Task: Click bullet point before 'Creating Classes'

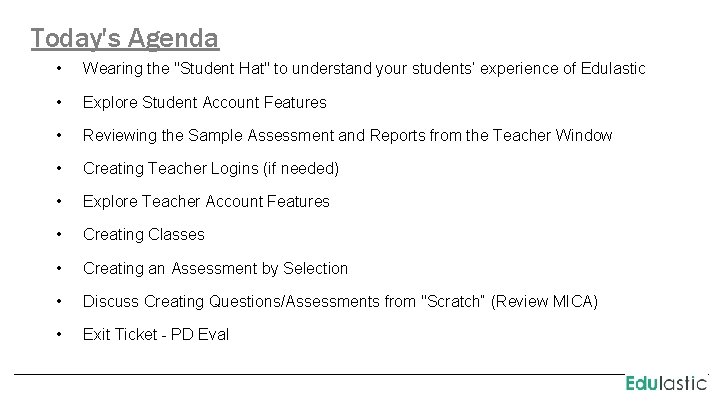Action: 61,234
